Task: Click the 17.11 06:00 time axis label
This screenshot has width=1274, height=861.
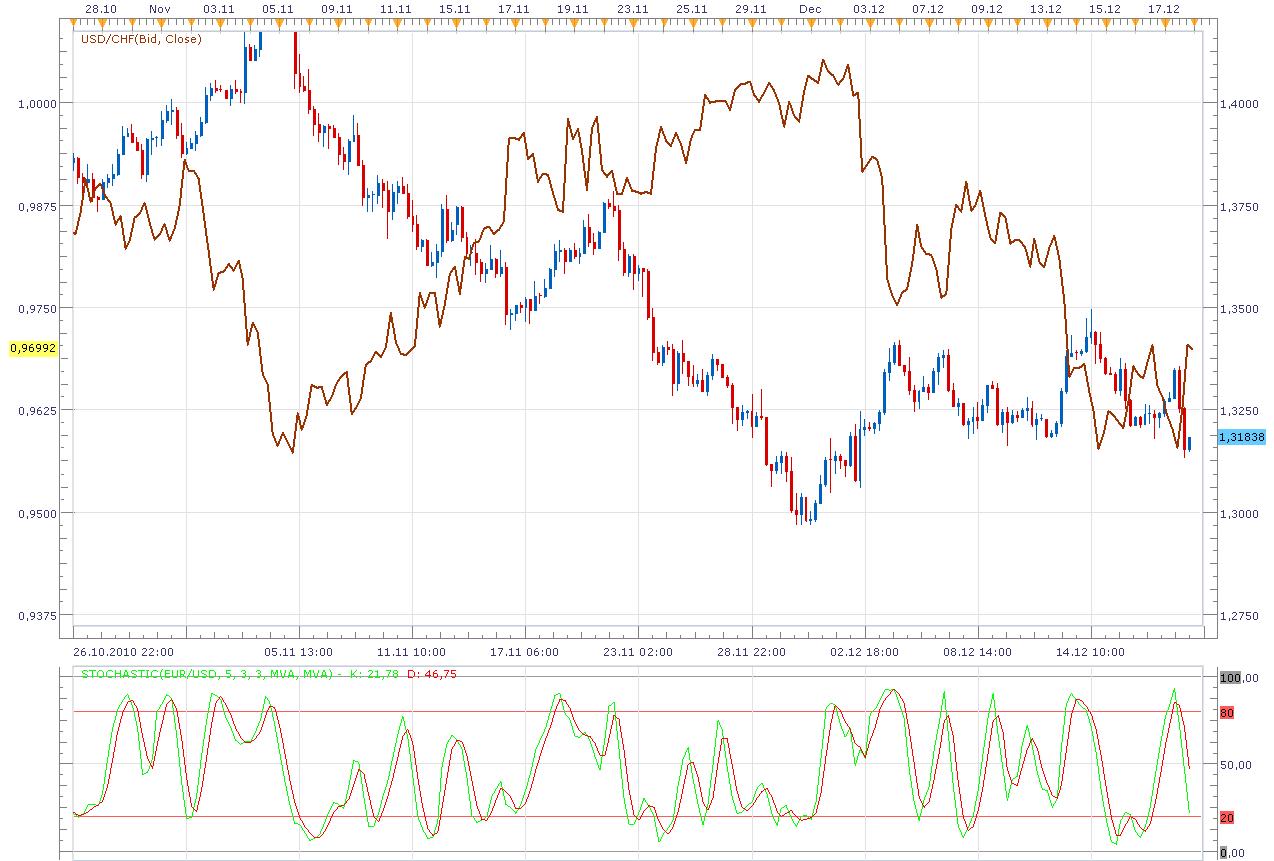Action: point(524,652)
